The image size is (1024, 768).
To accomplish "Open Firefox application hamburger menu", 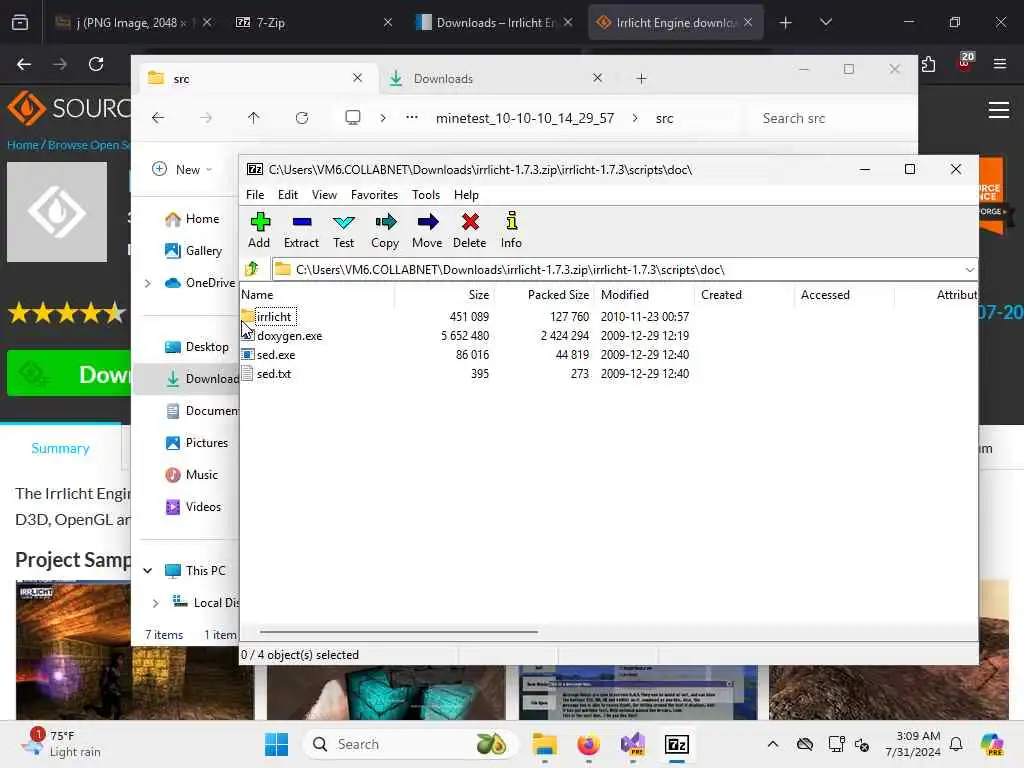I will point(999,64).
